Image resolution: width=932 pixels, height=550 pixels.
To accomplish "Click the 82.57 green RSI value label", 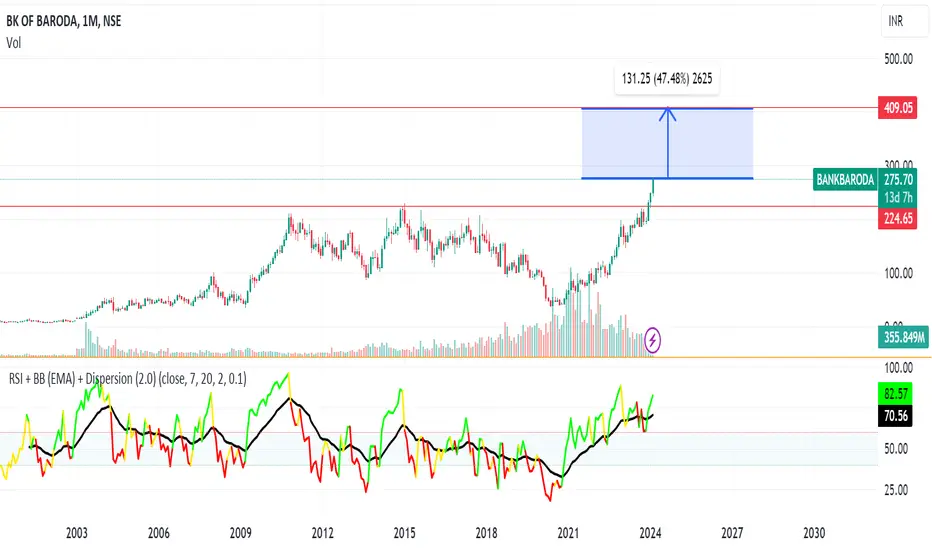I will pyautogui.click(x=895, y=394).
